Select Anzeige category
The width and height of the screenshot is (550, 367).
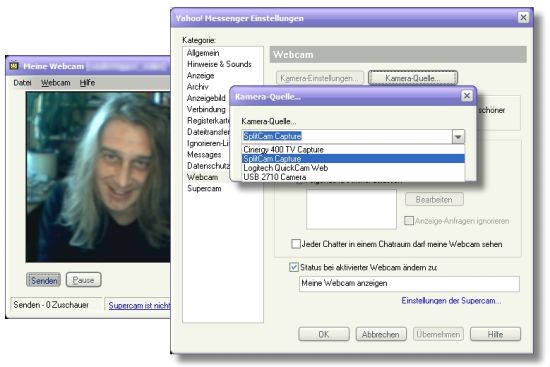coord(200,75)
